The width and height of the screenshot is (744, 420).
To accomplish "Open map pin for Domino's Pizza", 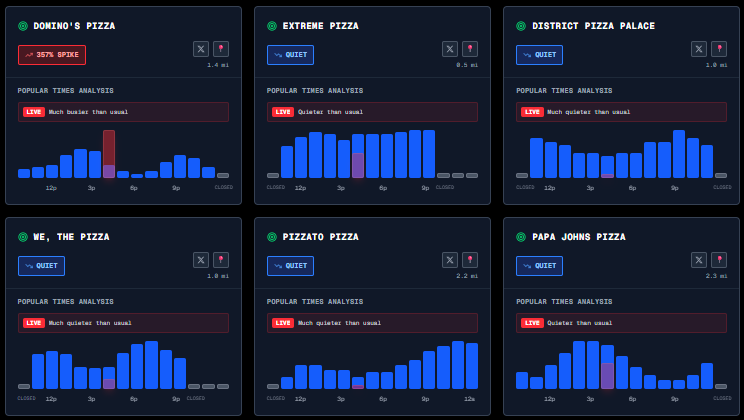I will click(220, 49).
